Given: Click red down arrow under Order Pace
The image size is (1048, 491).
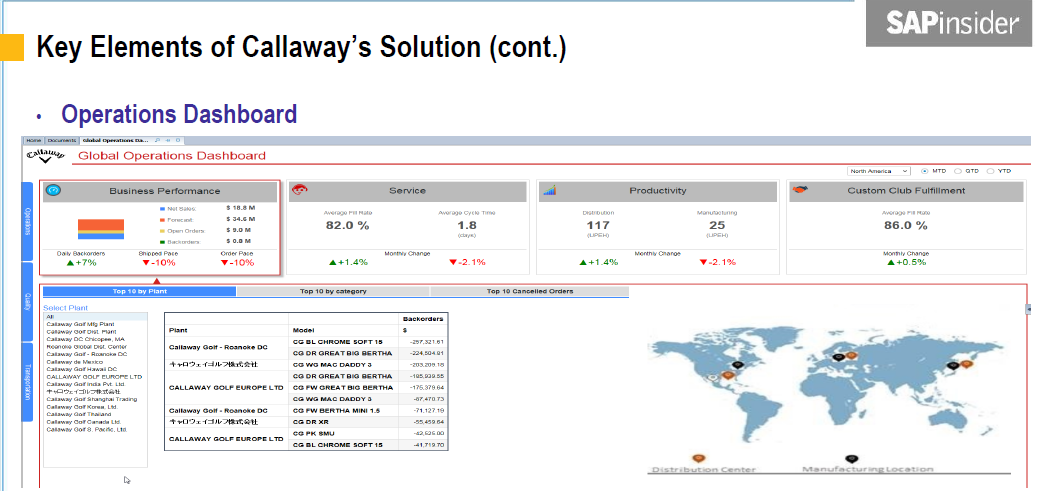Looking at the screenshot, I should (x=224, y=263).
